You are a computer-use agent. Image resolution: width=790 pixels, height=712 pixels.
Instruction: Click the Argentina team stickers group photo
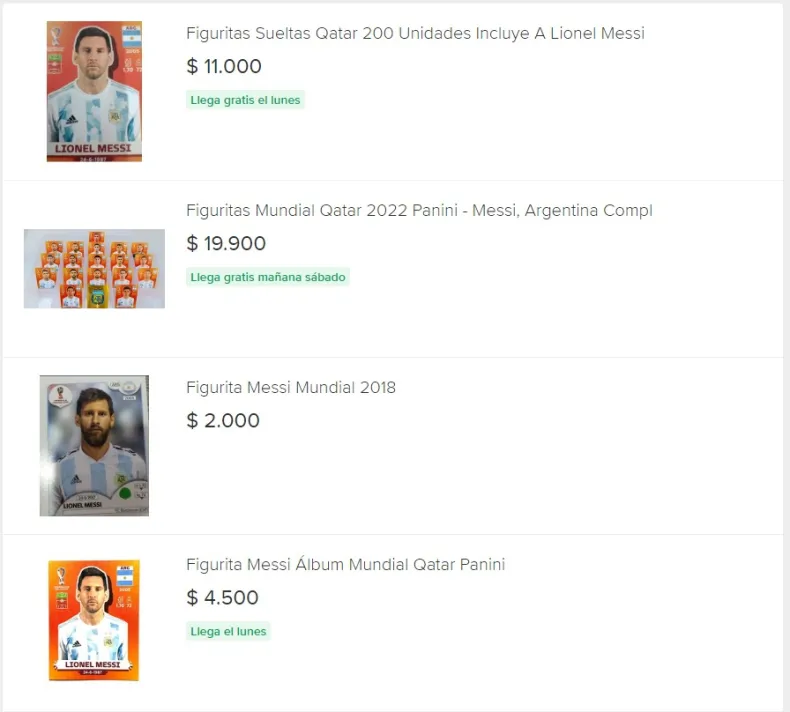pos(94,269)
